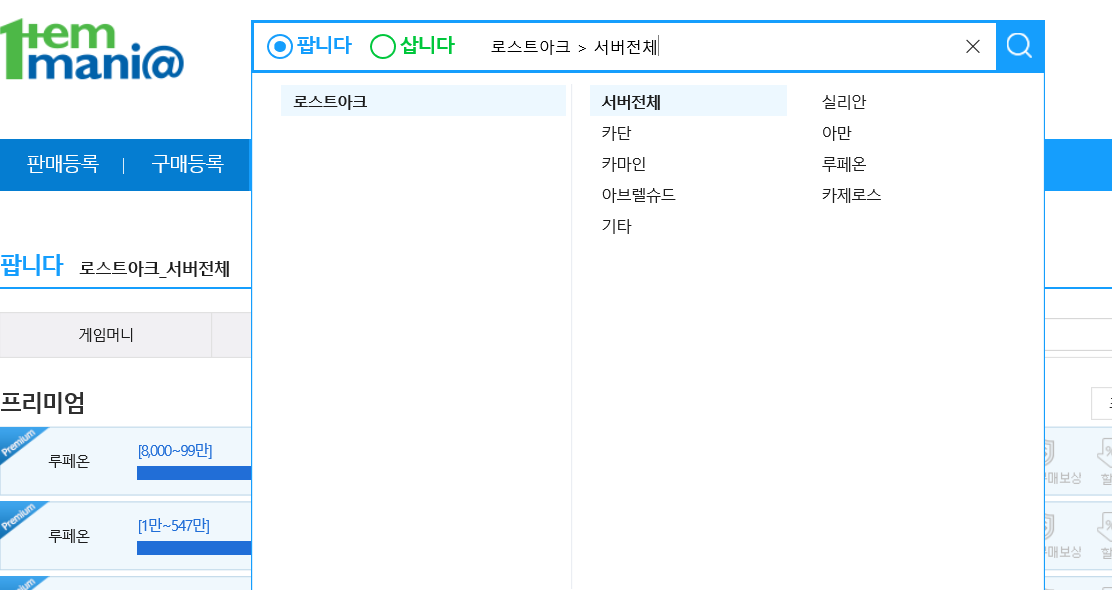Select the 카제로스 server
This screenshot has width=1112, height=590.
click(x=851, y=195)
